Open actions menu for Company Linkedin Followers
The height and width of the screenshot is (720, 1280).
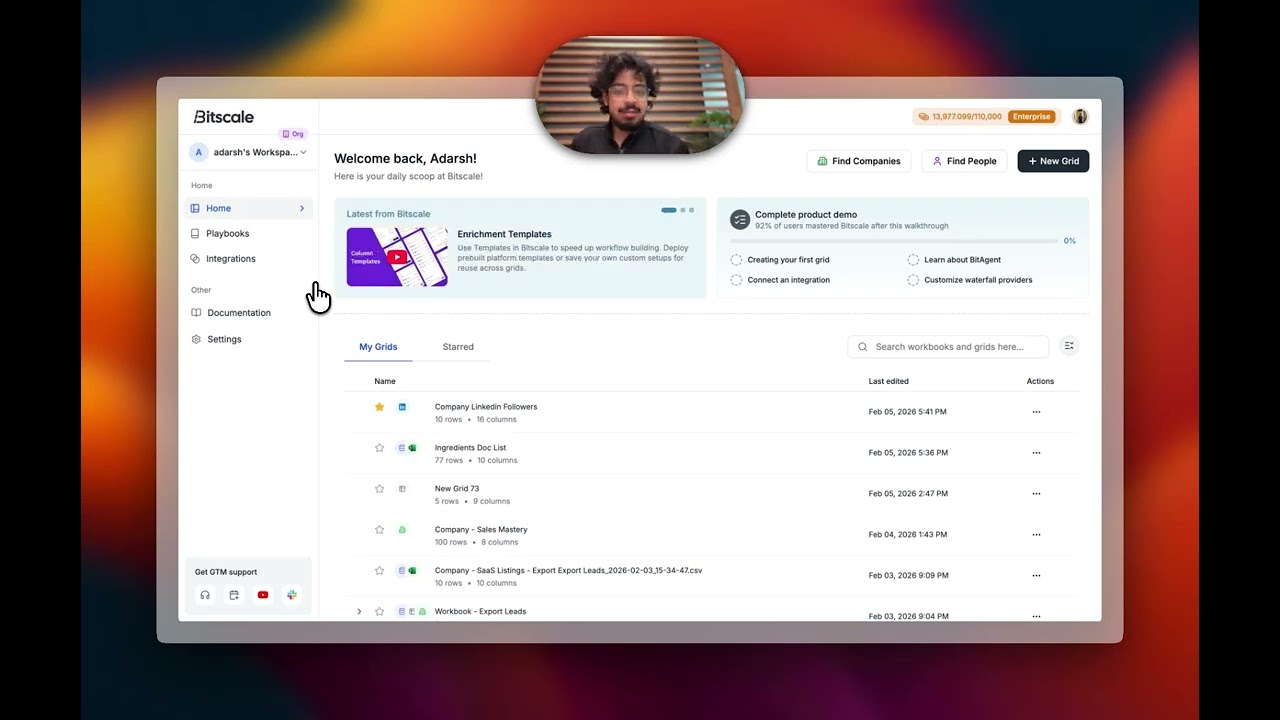pos(1036,412)
